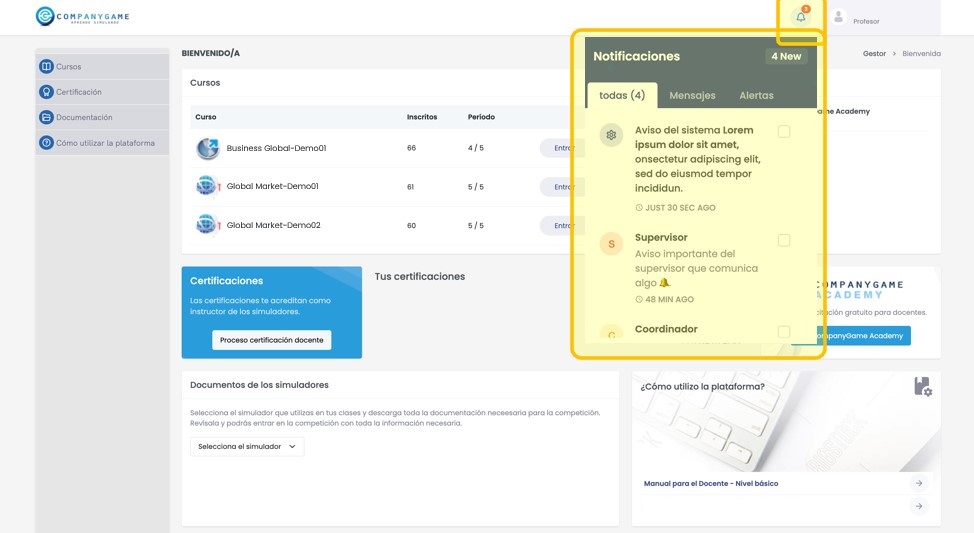Click the Global Market-Demo02 course icon
Image resolution: width=974 pixels, height=533 pixels.
[207, 225]
